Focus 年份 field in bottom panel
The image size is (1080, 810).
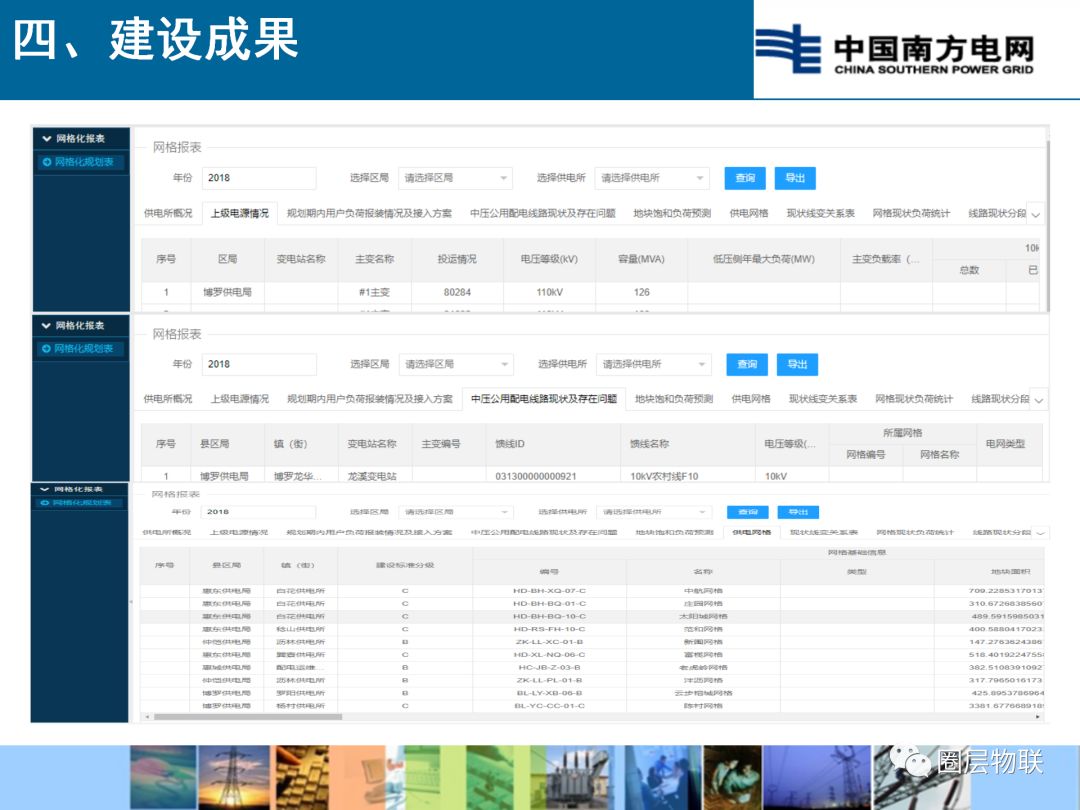pos(259,512)
